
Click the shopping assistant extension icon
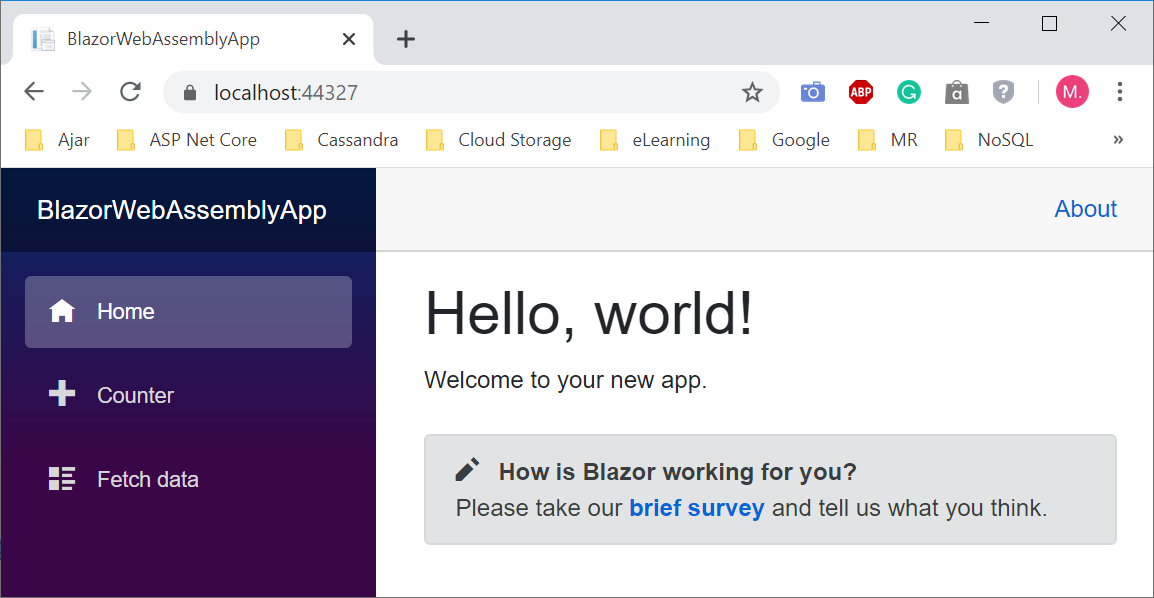956,91
